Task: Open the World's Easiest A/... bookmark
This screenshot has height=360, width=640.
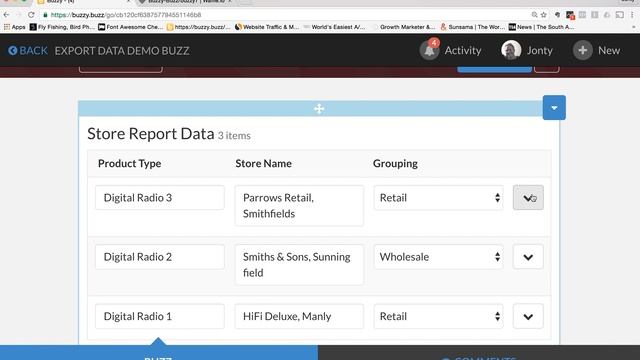Action: tap(335, 27)
